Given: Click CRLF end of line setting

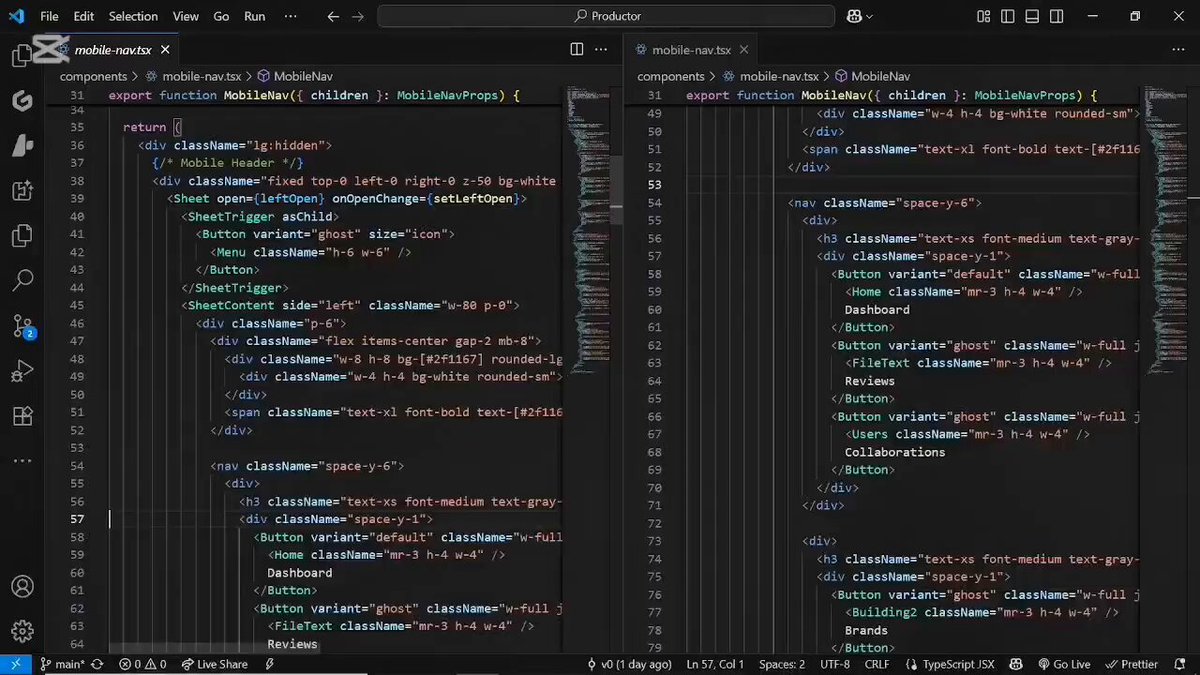Looking at the screenshot, I should click(x=877, y=664).
